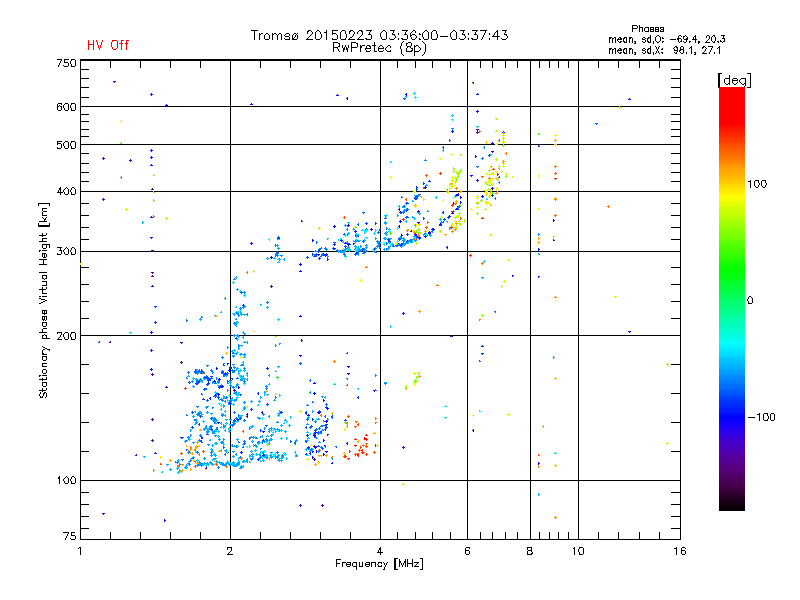Image resolution: width=800 pixels, height=600 pixels.
Task: Click the '4' frequency axis tick label
Action: pyautogui.click(x=380, y=551)
